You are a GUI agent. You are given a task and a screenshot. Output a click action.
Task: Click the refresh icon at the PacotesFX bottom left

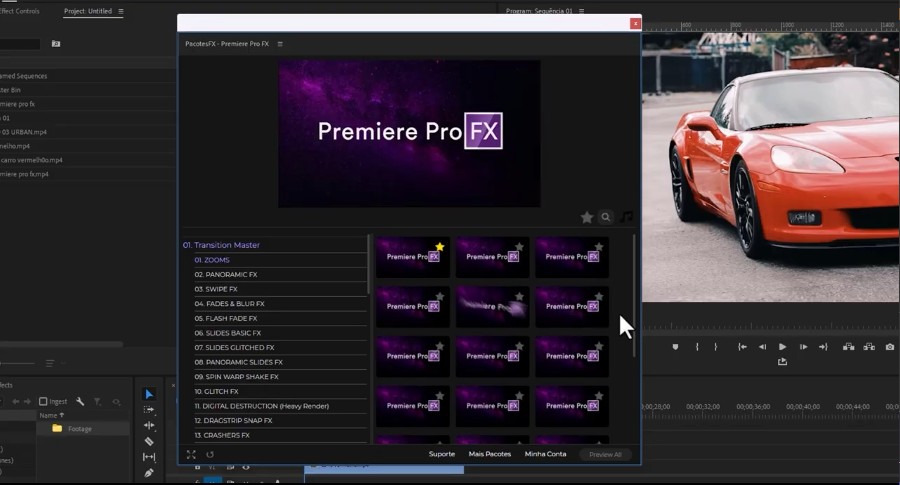(x=210, y=454)
